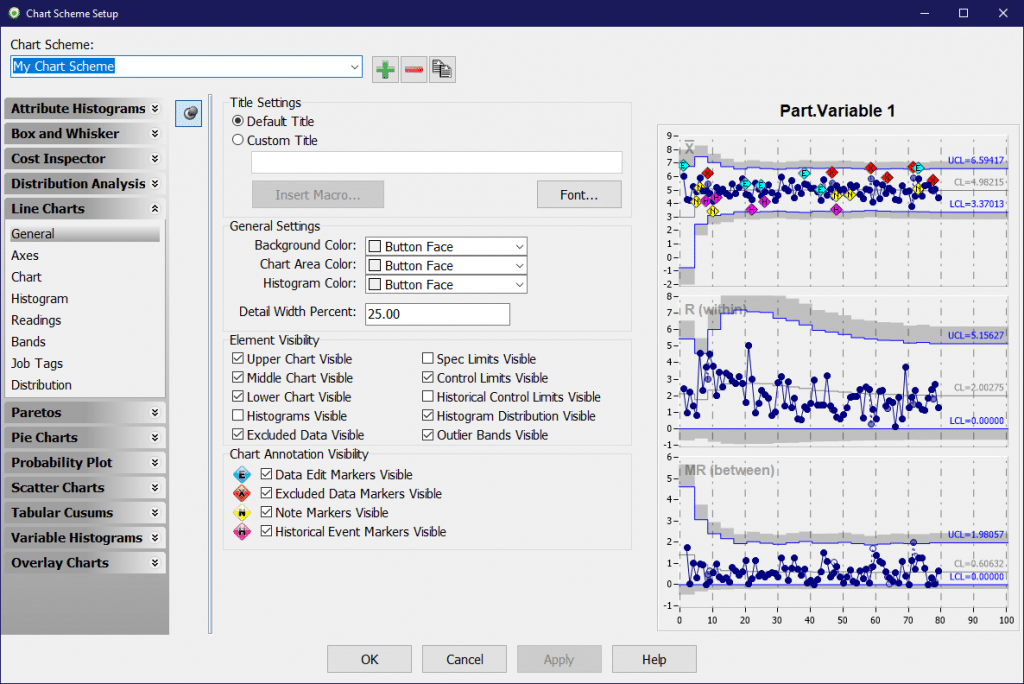Click the red minus remove scheme icon

pos(413,69)
